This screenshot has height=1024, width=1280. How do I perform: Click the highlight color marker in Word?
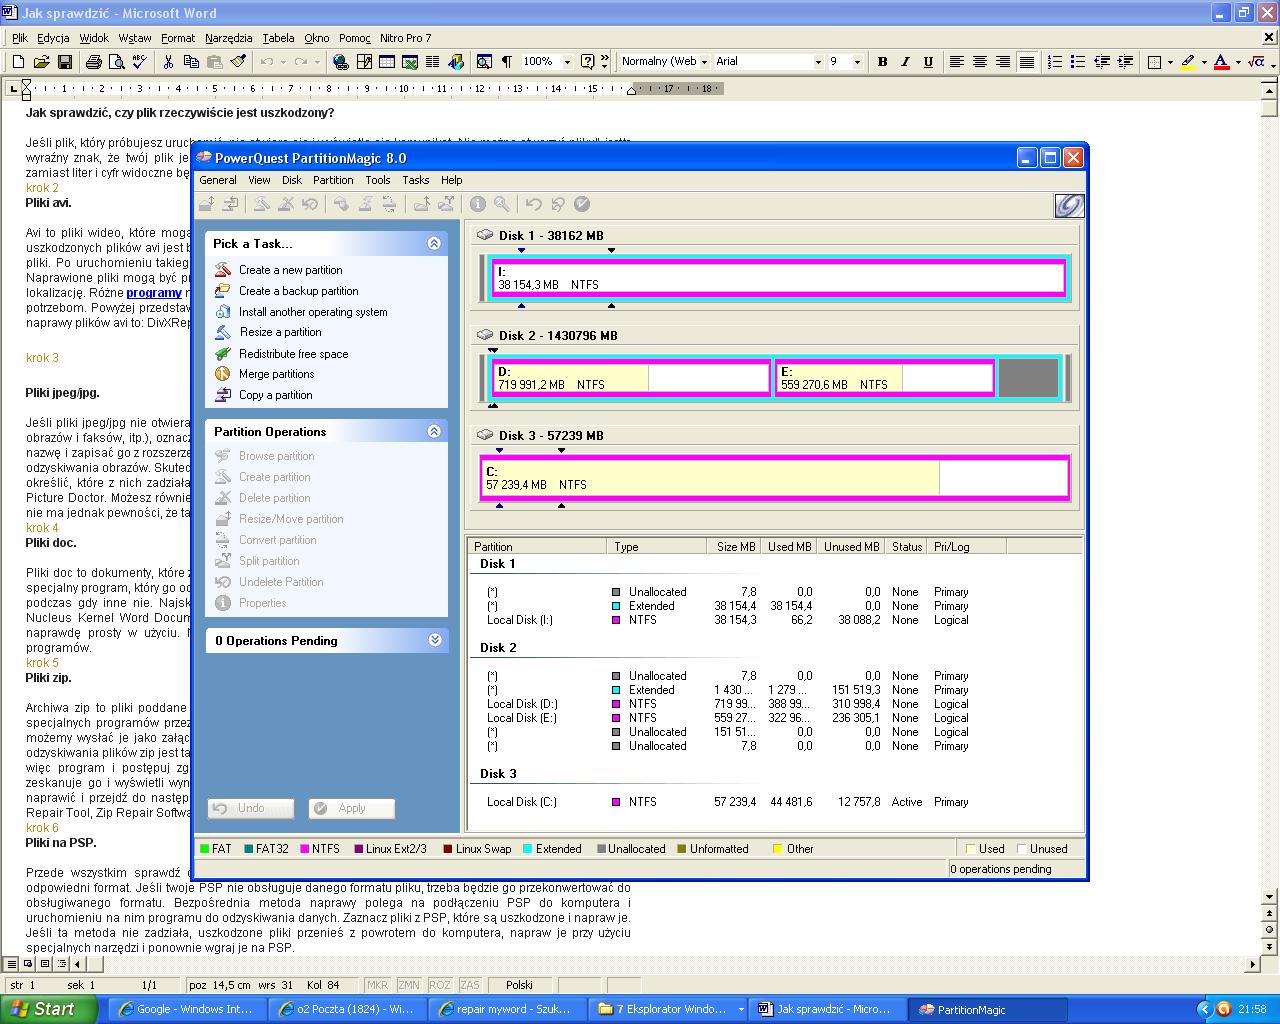1188,62
